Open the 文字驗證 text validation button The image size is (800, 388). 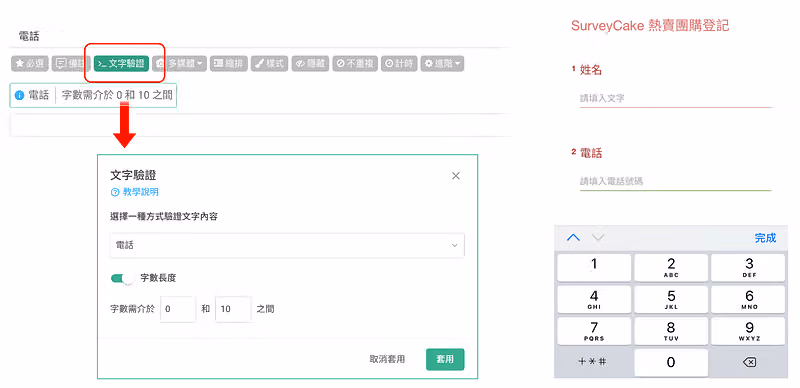pos(121,64)
